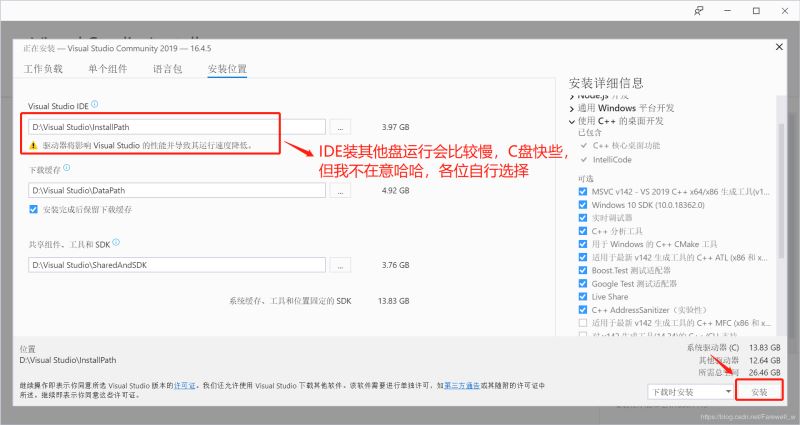This screenshot has width=800, height=425.
Task: Click the 系统缓存、工具和位置固定的 SDK label
Action: click(290, 301)
